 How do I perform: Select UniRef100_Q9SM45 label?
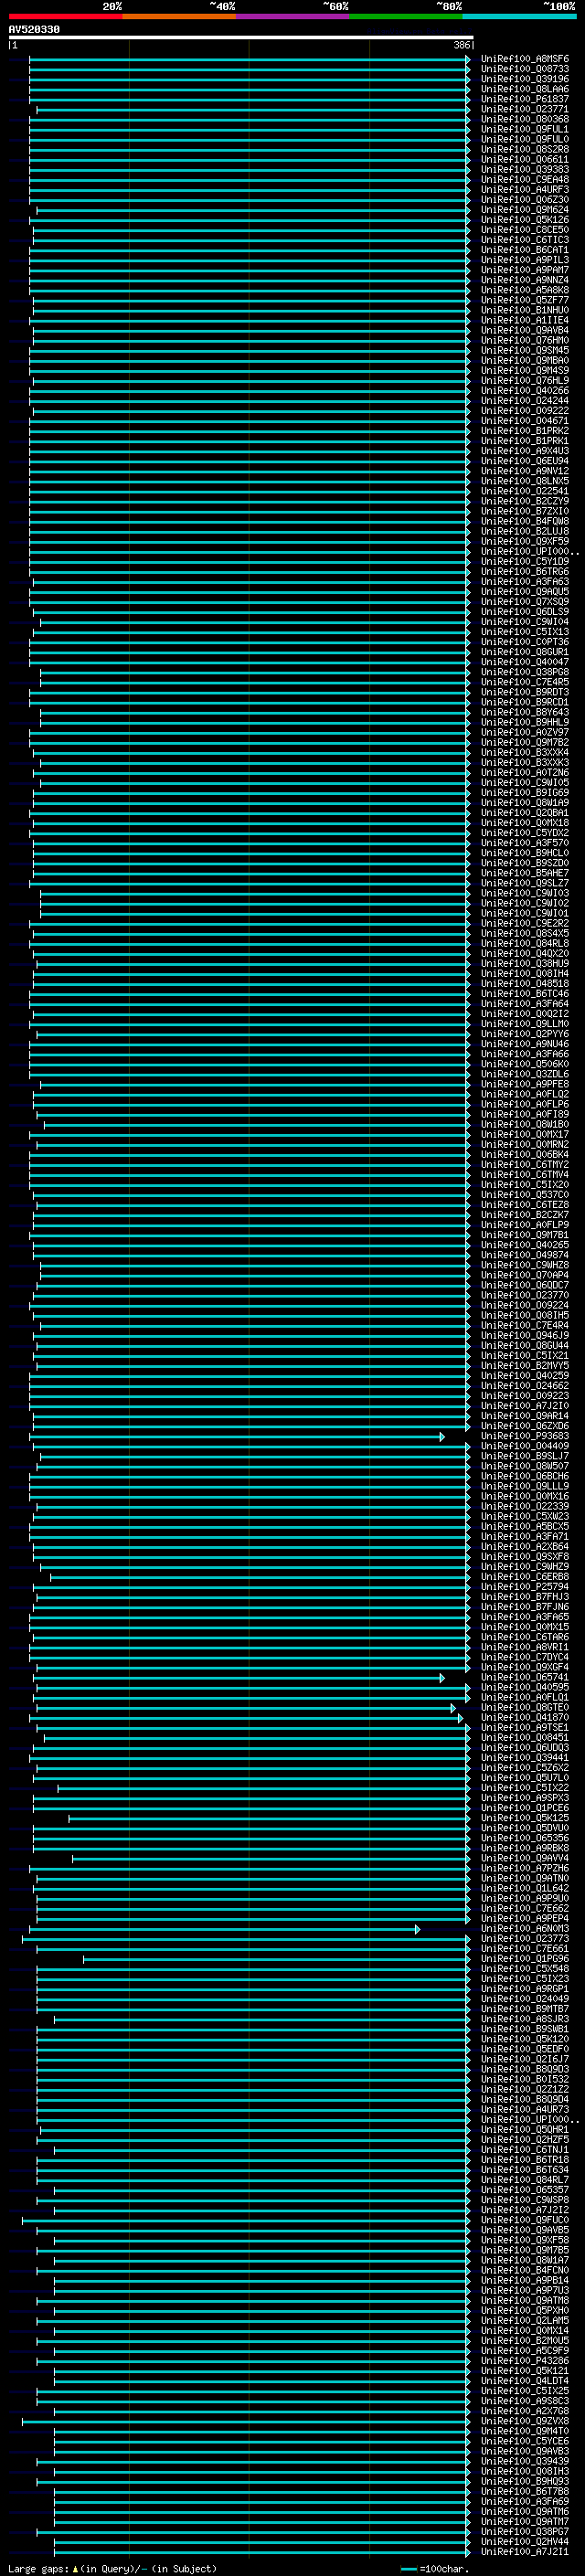tap(525, 350)
